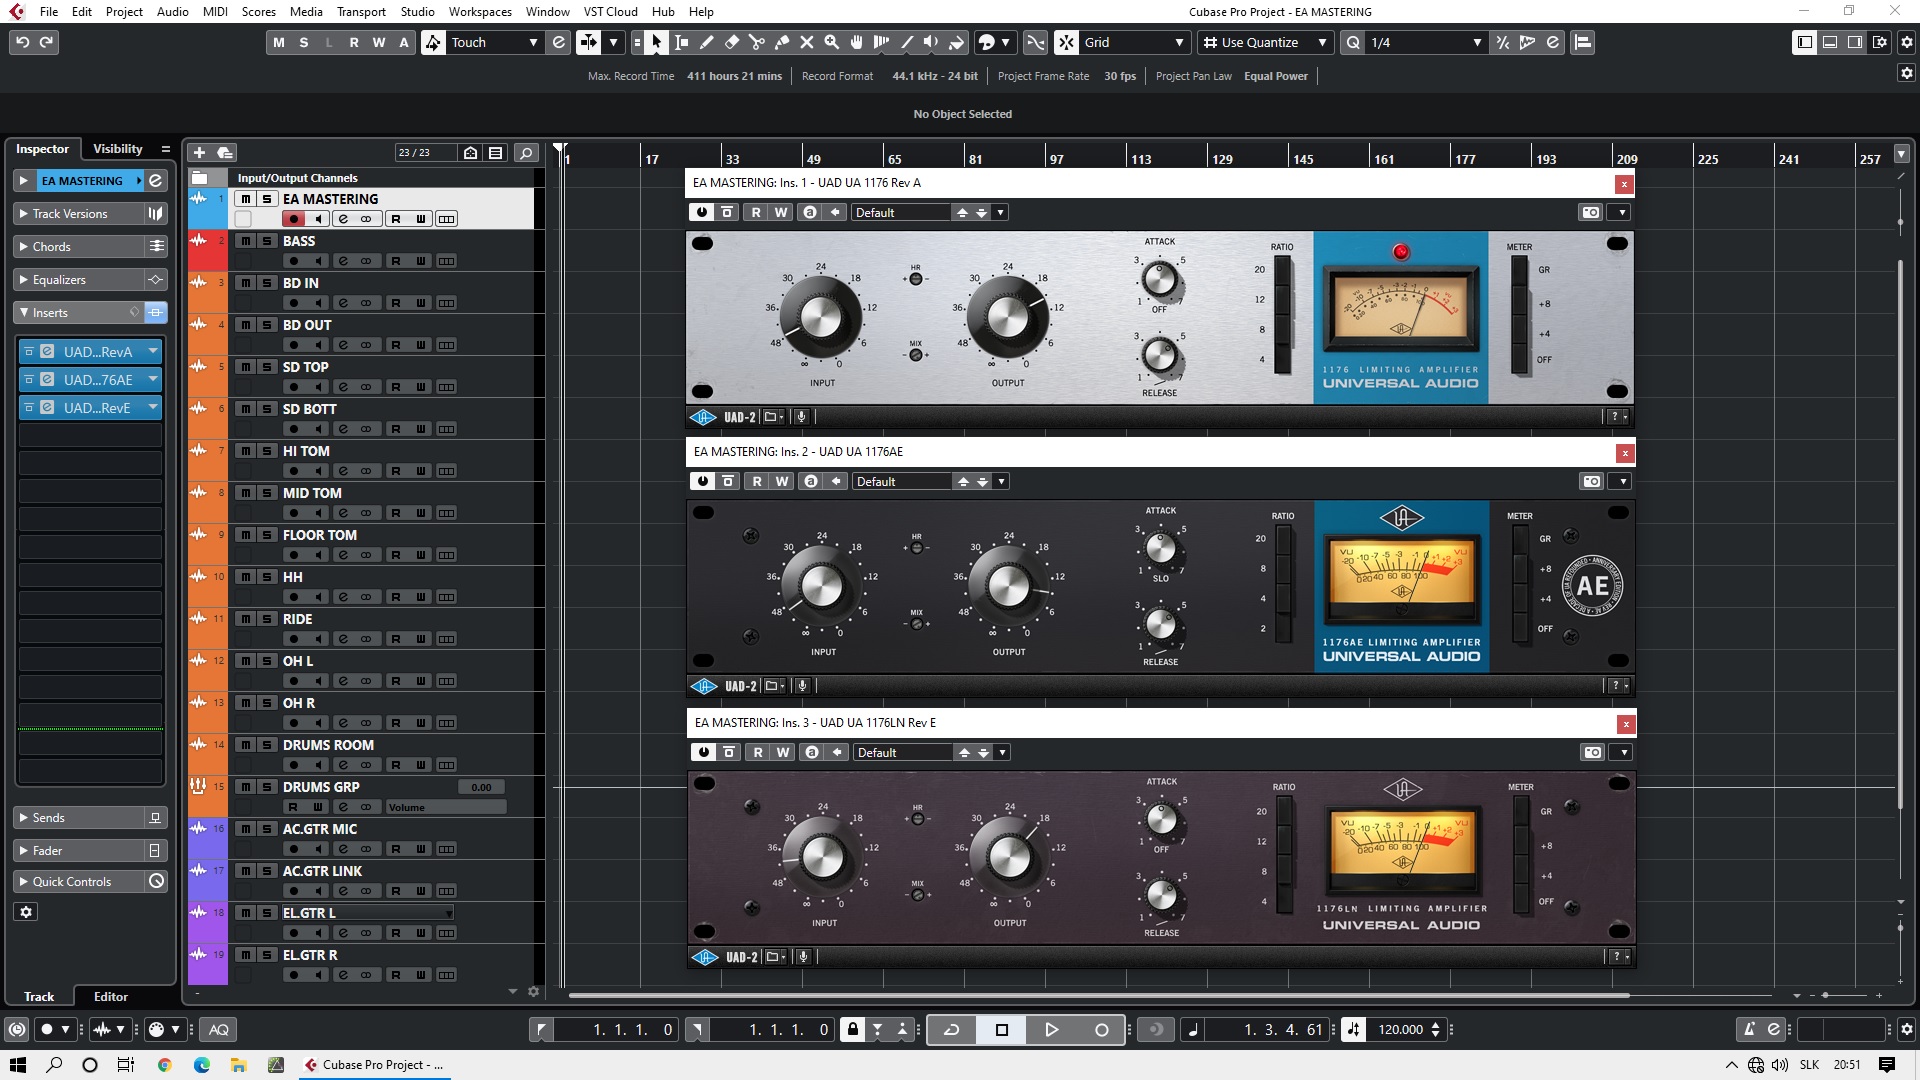Screen dimensions: 1920x1080
Task: Open Windows Start menu
Action: (x=18, y=1064)
